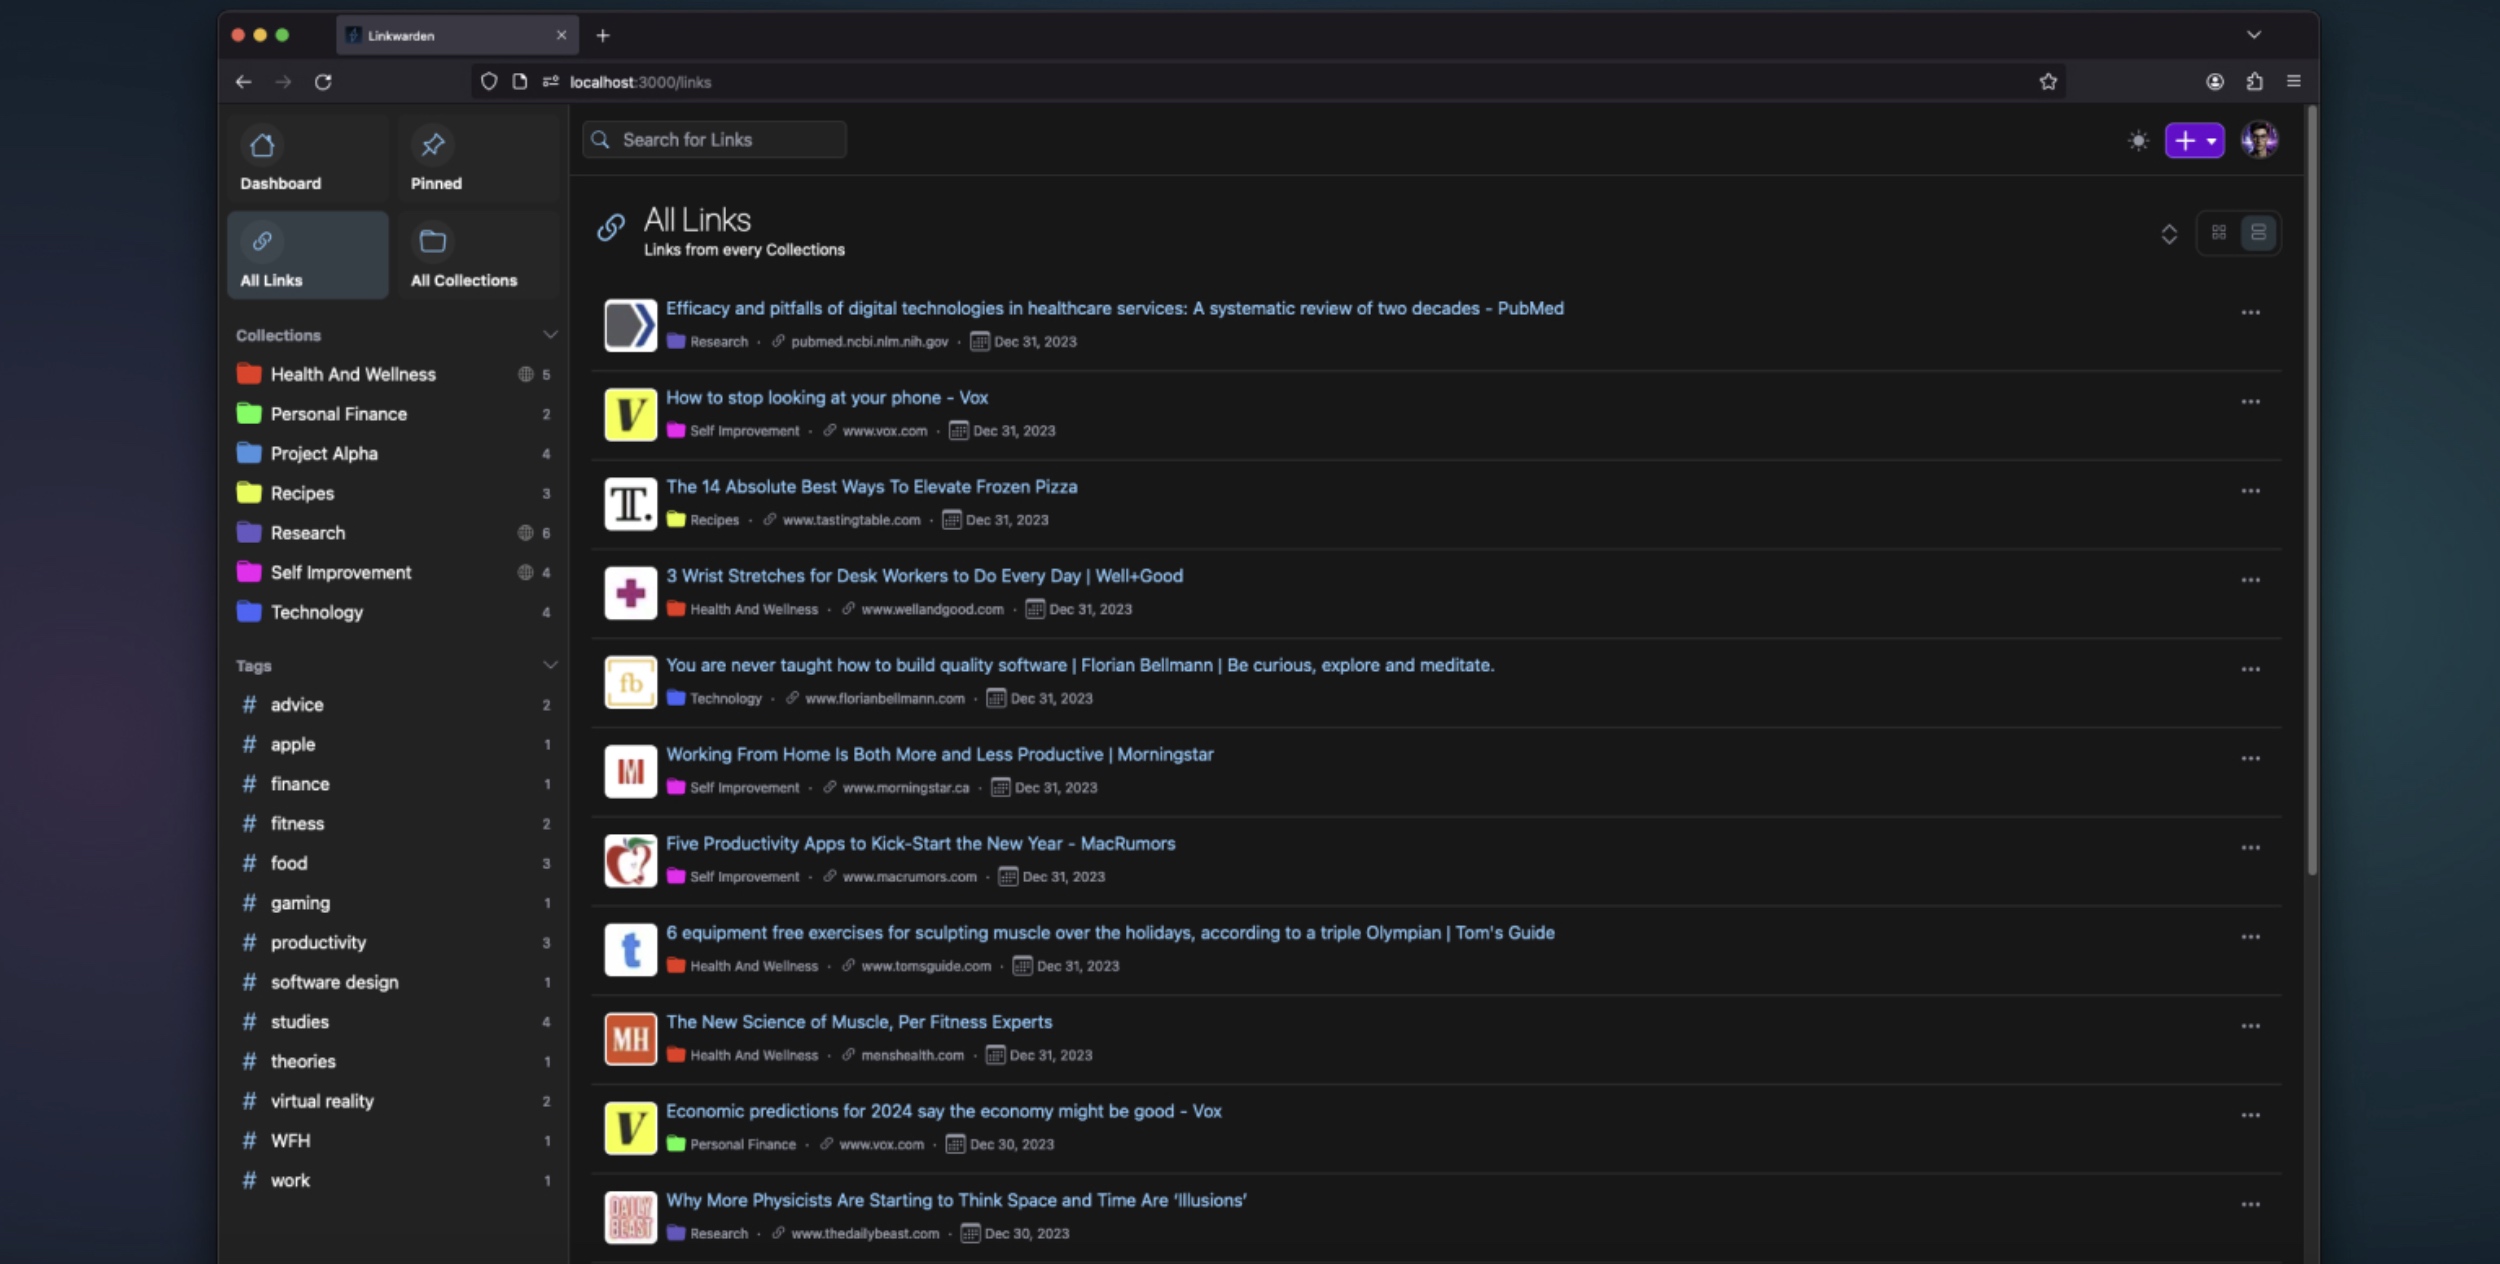Click the page vertical scrollbar

point(2311,490)
